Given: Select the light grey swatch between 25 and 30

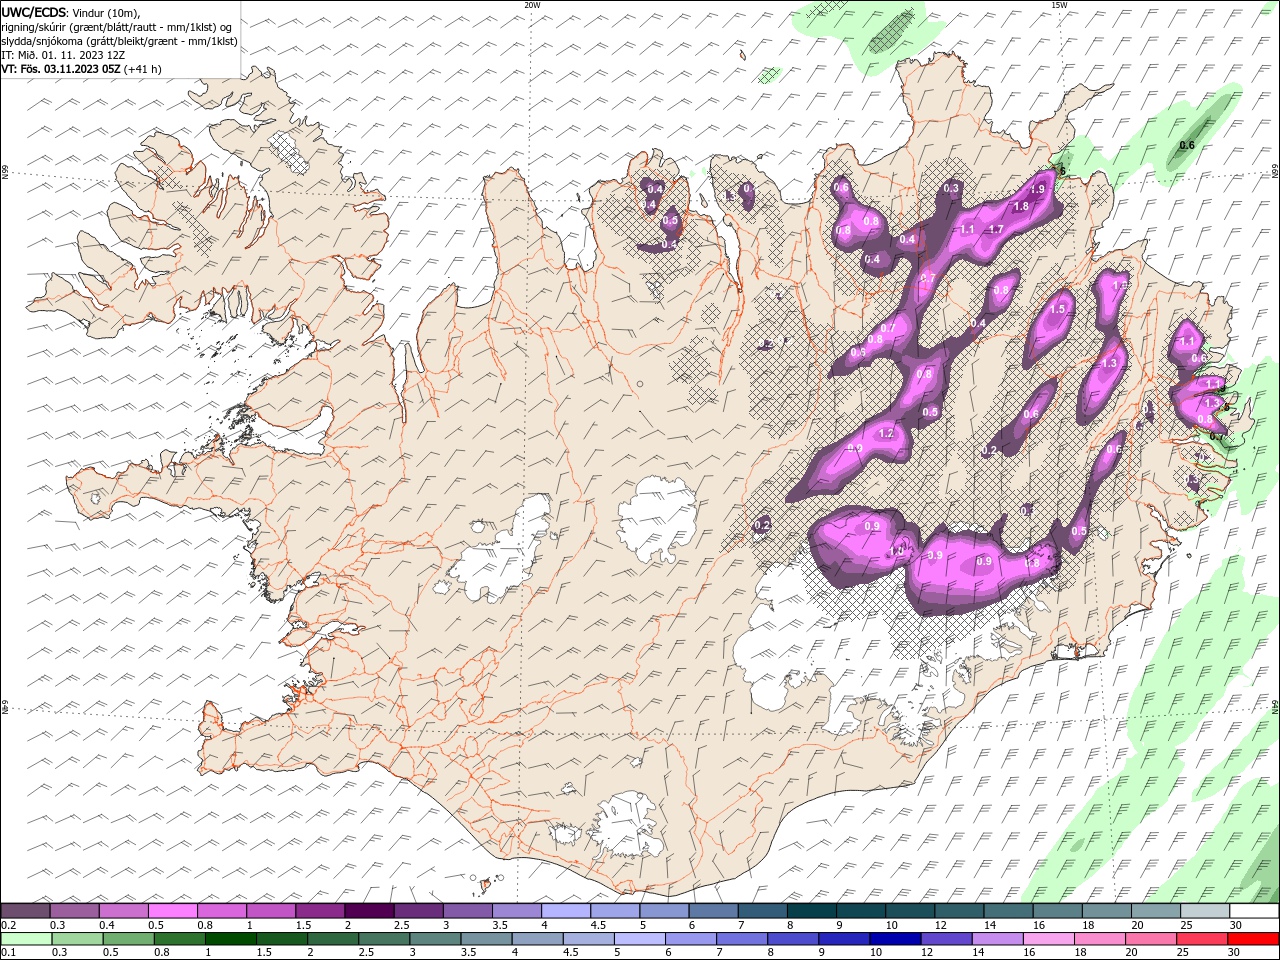Looking at the screenshot, I should coord(1206,911).
